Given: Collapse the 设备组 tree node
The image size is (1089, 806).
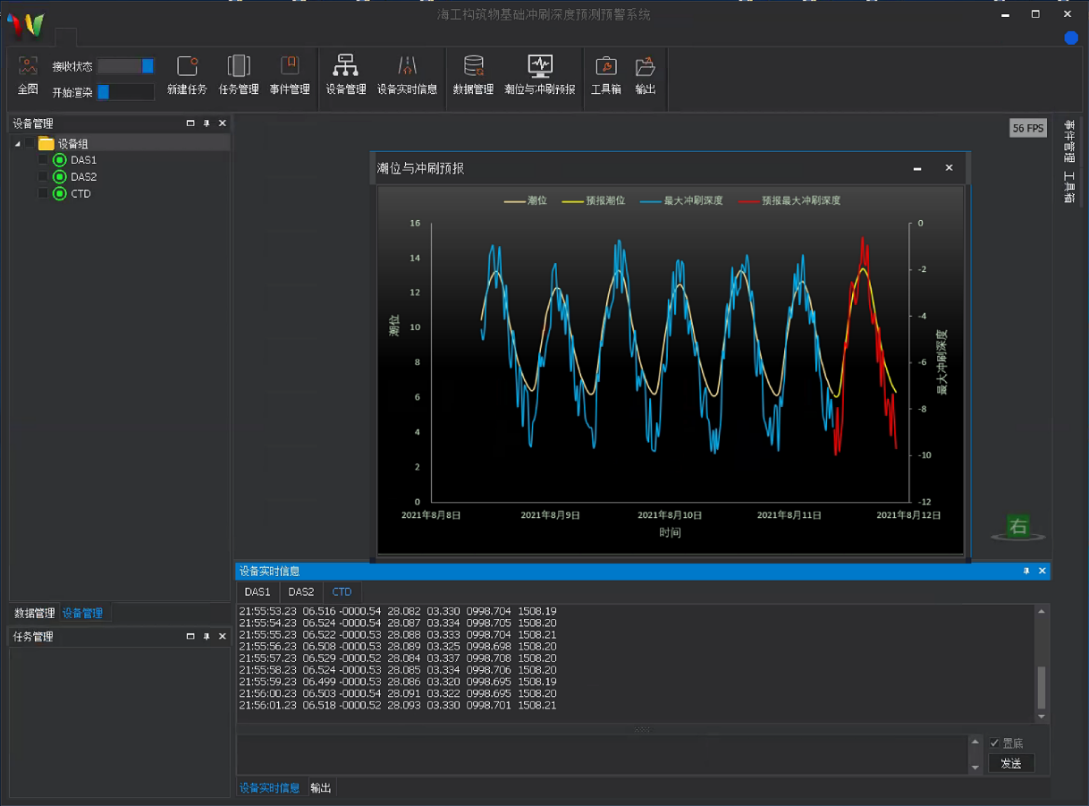Looking at the screenshot, I should (x=17, y=144).
